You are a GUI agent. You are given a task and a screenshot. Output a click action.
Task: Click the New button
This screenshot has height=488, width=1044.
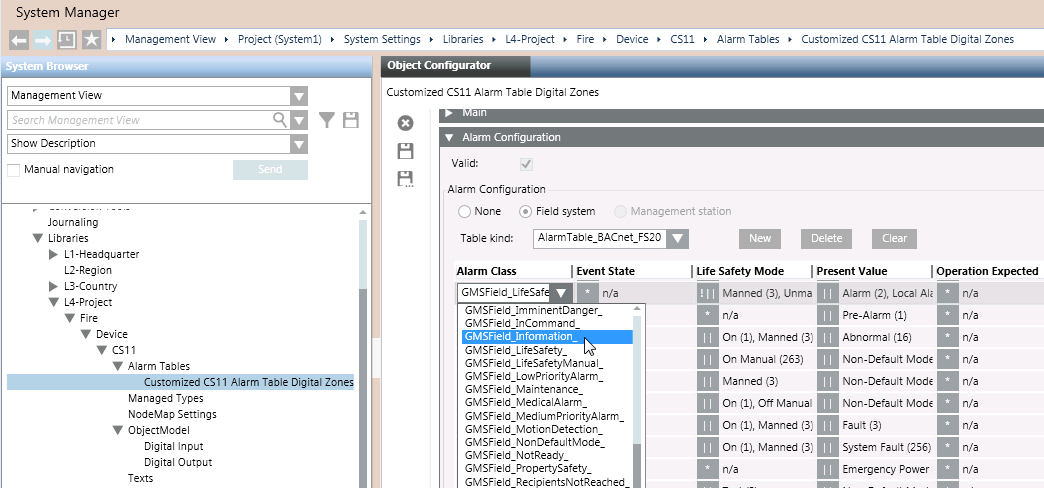click(759, 239)
